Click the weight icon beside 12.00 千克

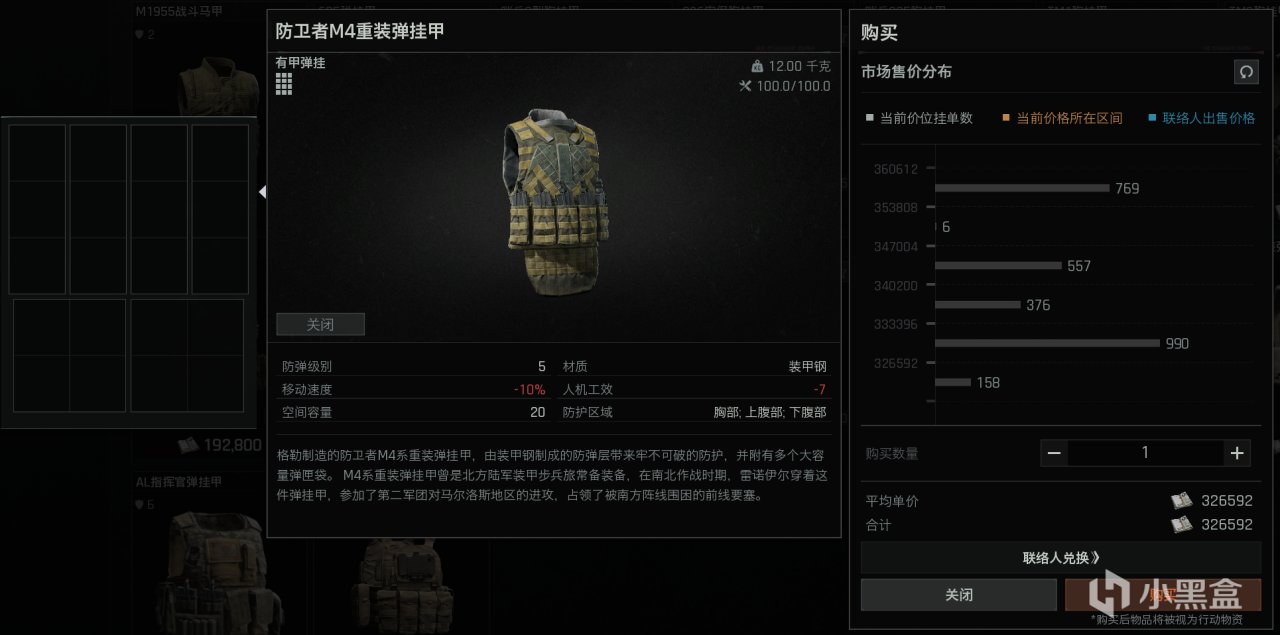pos(757,66)
